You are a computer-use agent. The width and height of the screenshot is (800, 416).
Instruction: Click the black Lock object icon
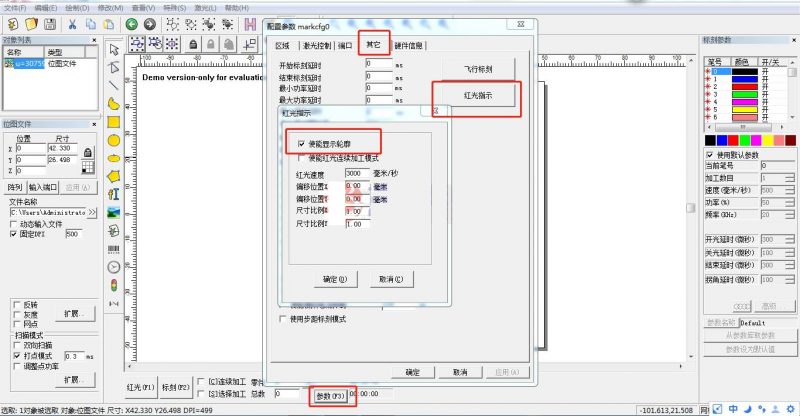coord(193,44)
